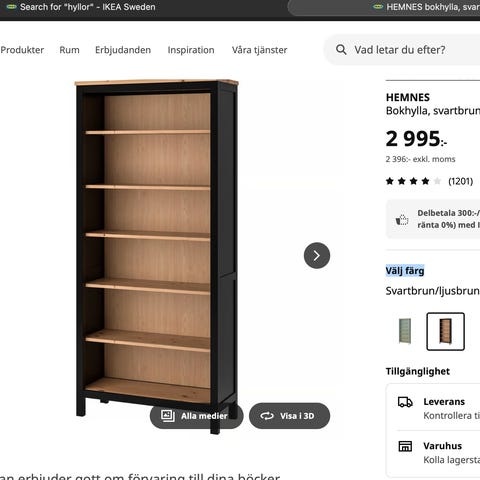
Task: Select the green bookcase color swatch
Action: click(405, 331)
